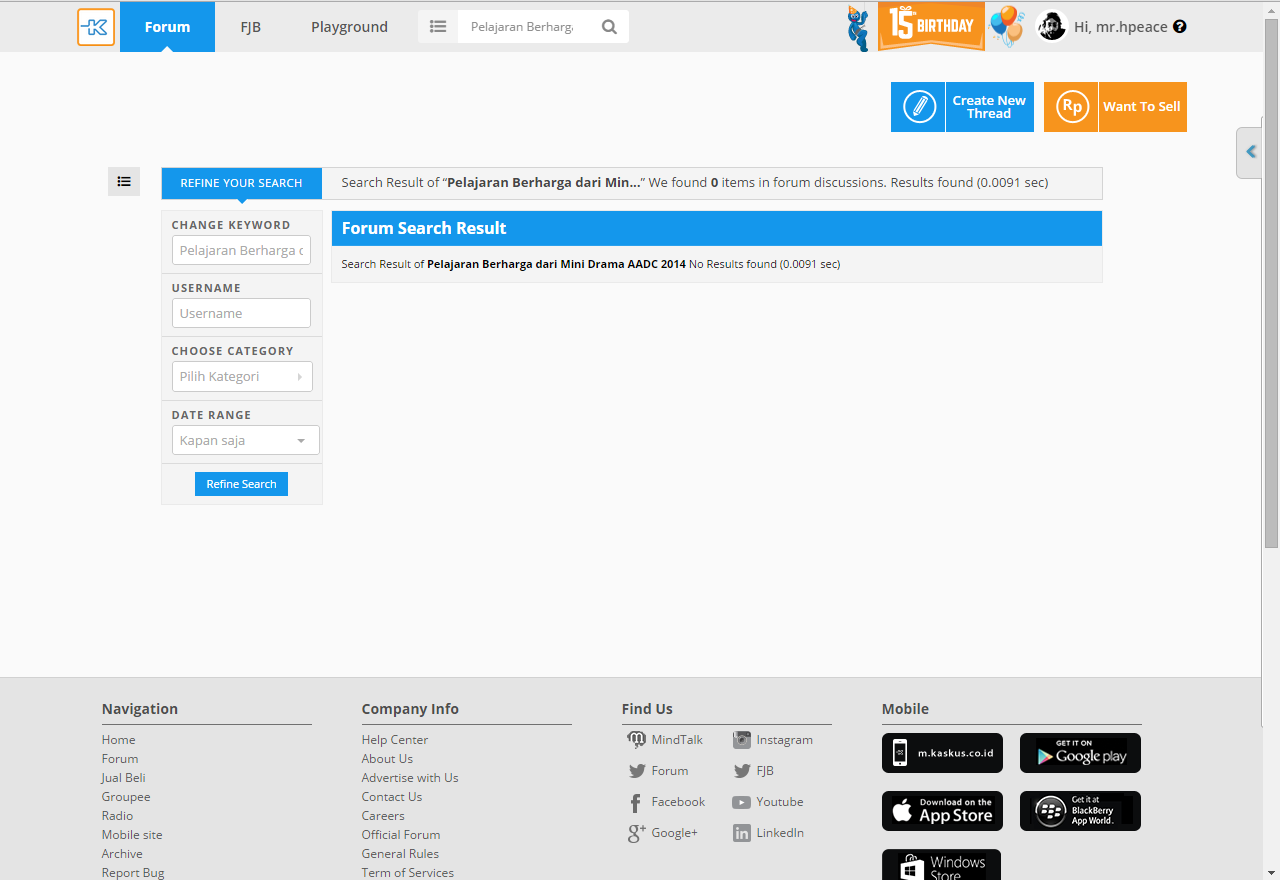The height and width of the screenshot is (880, 1280).
Task: Open the 15 Birthday banner
Action: coord(931,26)
